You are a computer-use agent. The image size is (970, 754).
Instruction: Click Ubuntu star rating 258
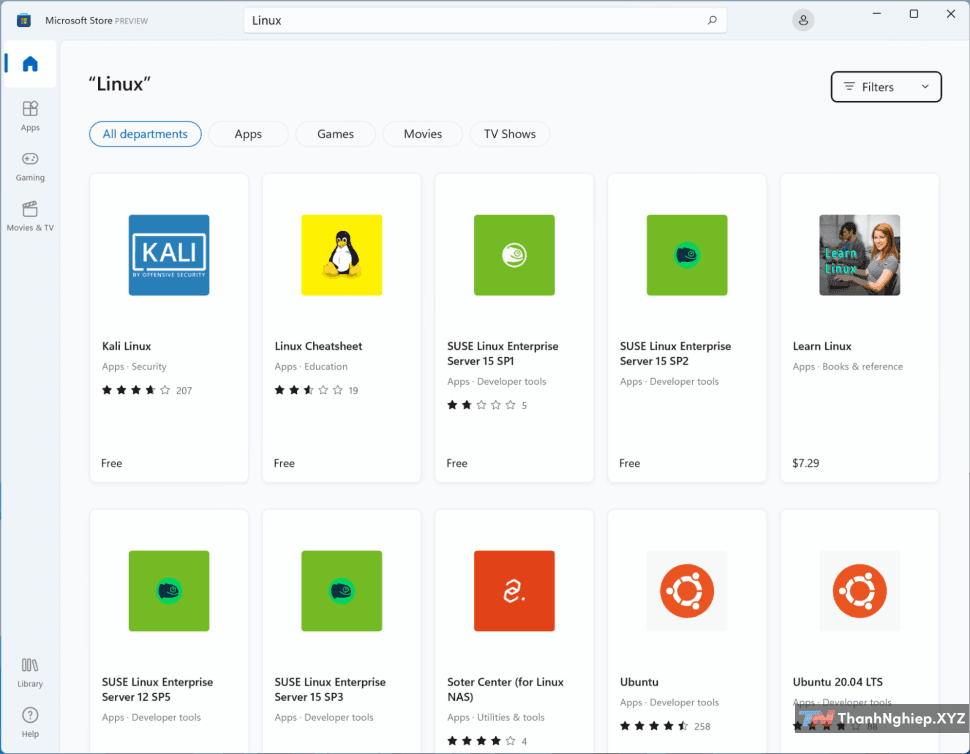tap(665, 726)
